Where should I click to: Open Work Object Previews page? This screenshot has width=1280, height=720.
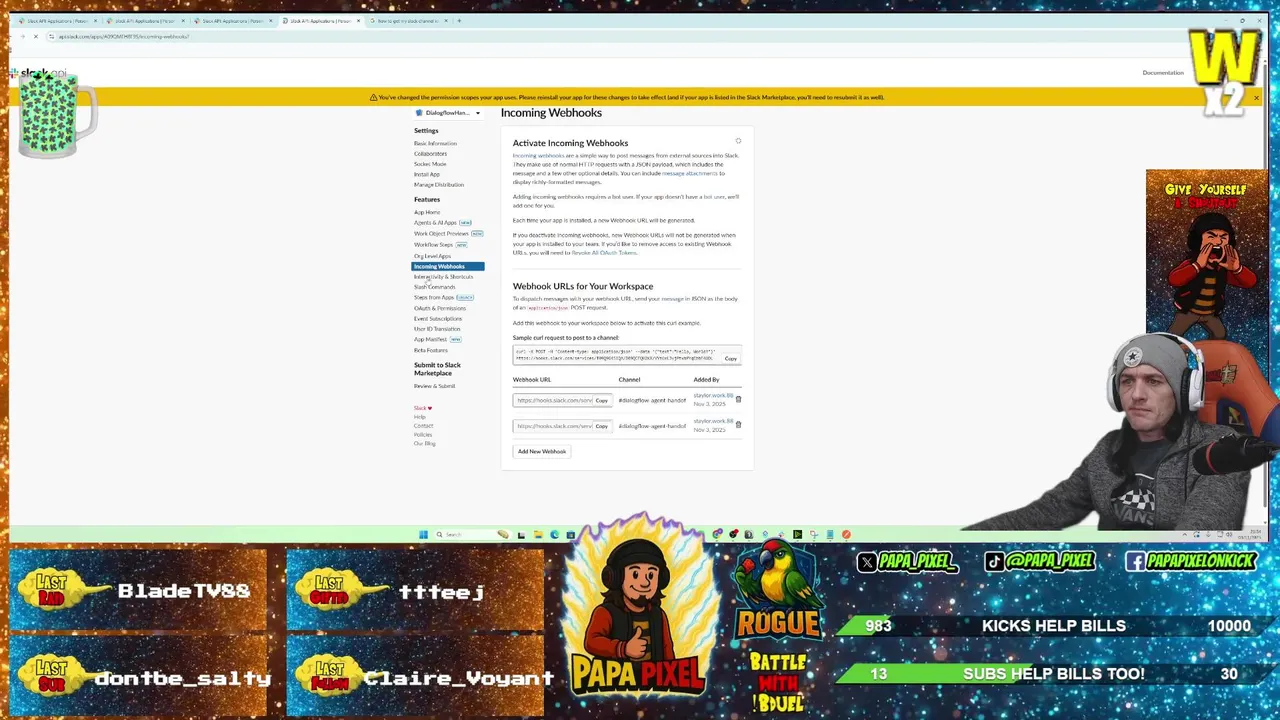coord(441,234)
